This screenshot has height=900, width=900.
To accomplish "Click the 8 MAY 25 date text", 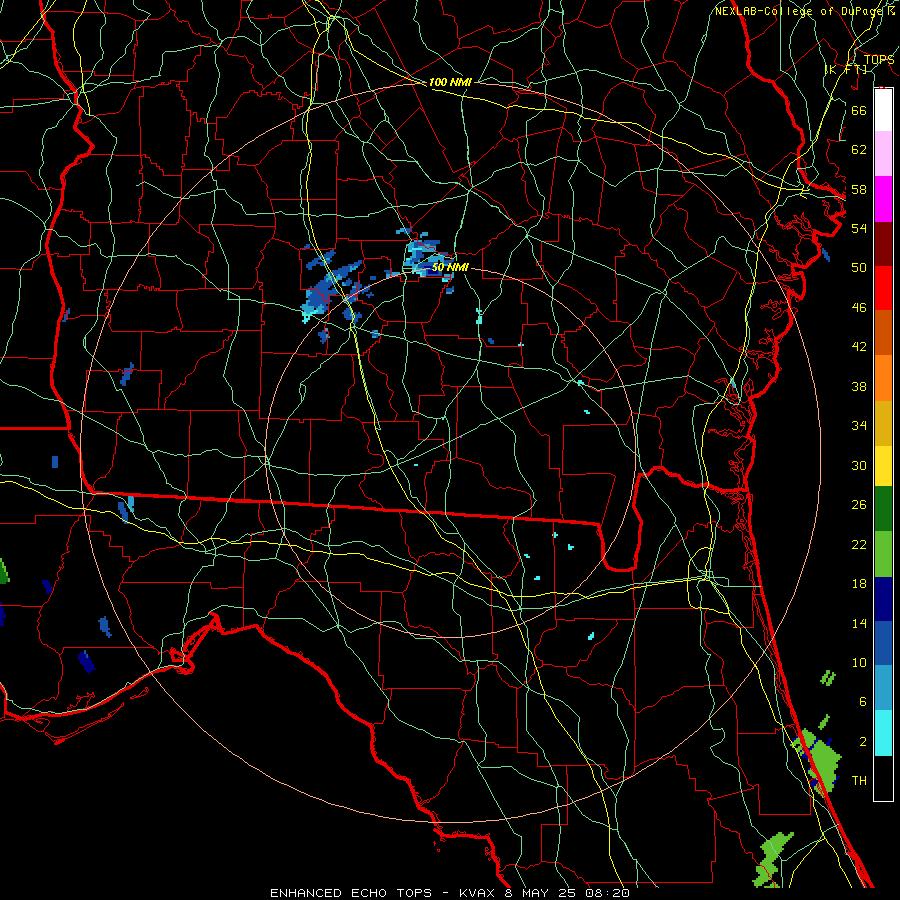I will tap(542, 893).
